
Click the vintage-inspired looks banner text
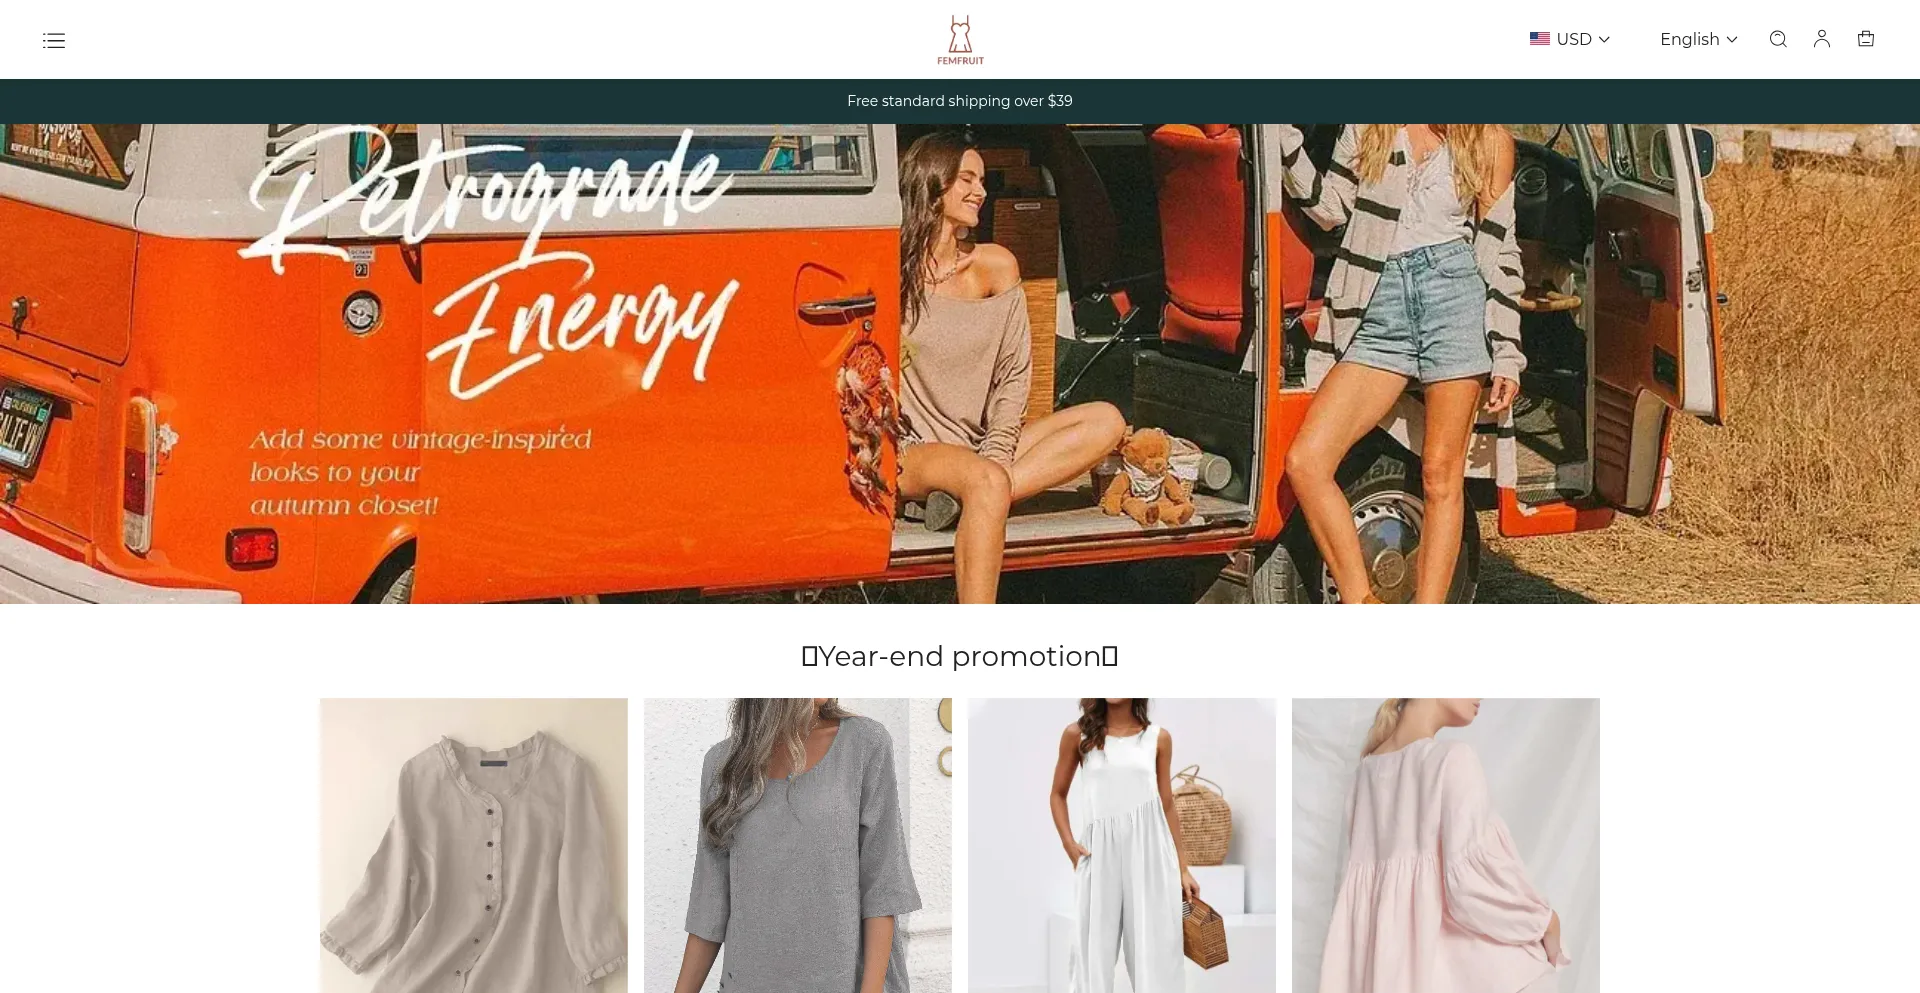tap(420, 472)
